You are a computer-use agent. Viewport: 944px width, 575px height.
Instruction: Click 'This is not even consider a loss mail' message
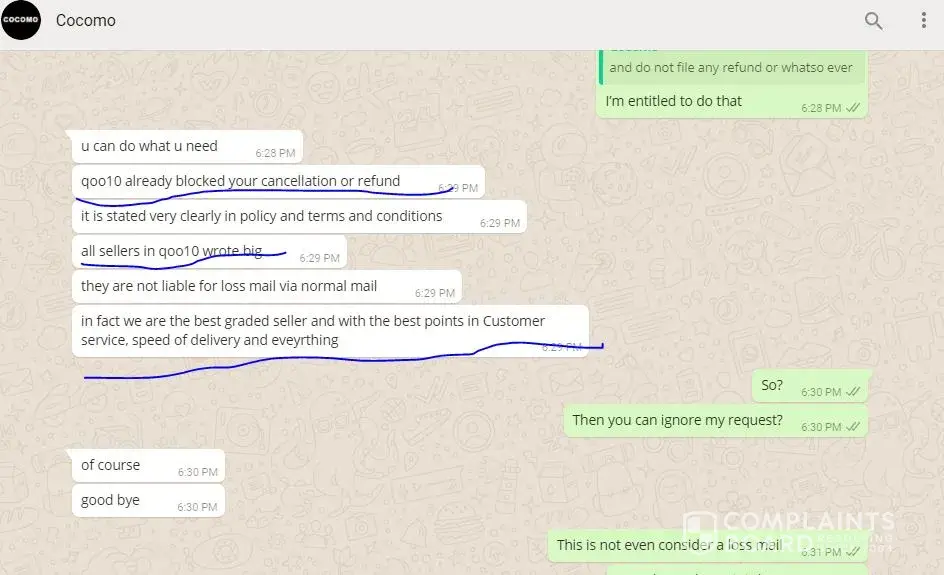(707, 545)
